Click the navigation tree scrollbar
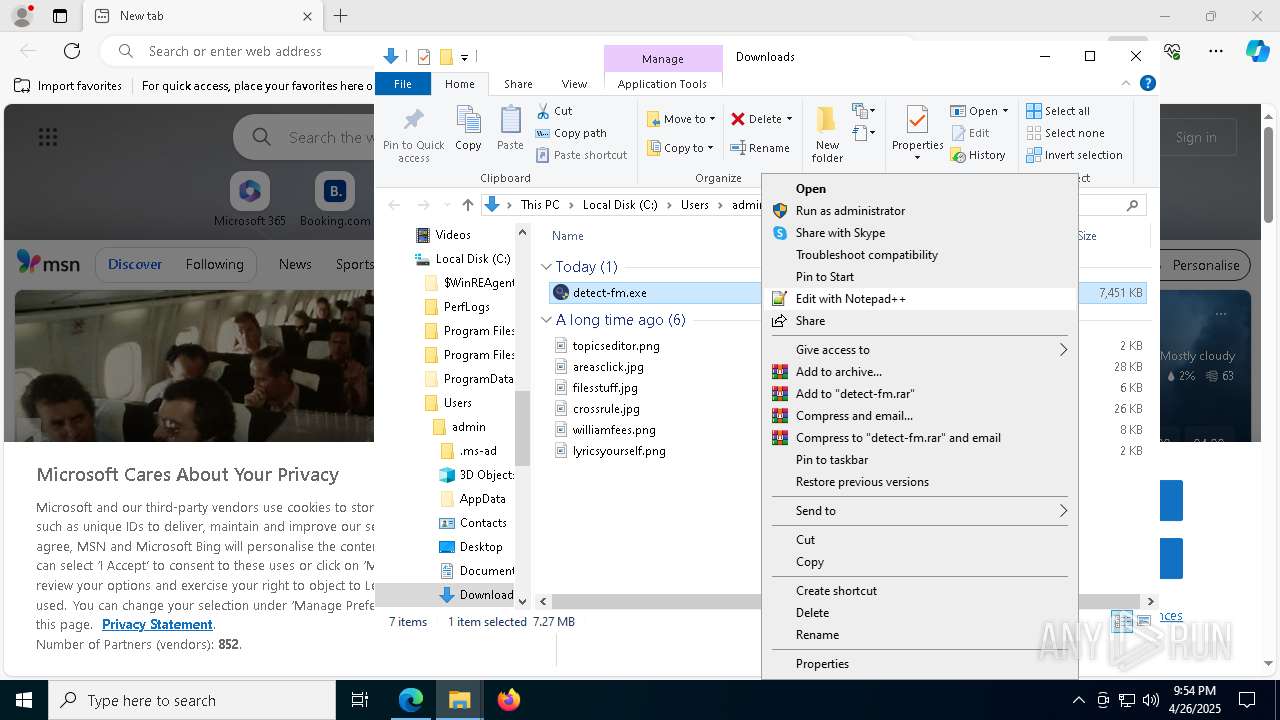The image size is (1280, 720). pyautogui.click(x=522, y=428)
